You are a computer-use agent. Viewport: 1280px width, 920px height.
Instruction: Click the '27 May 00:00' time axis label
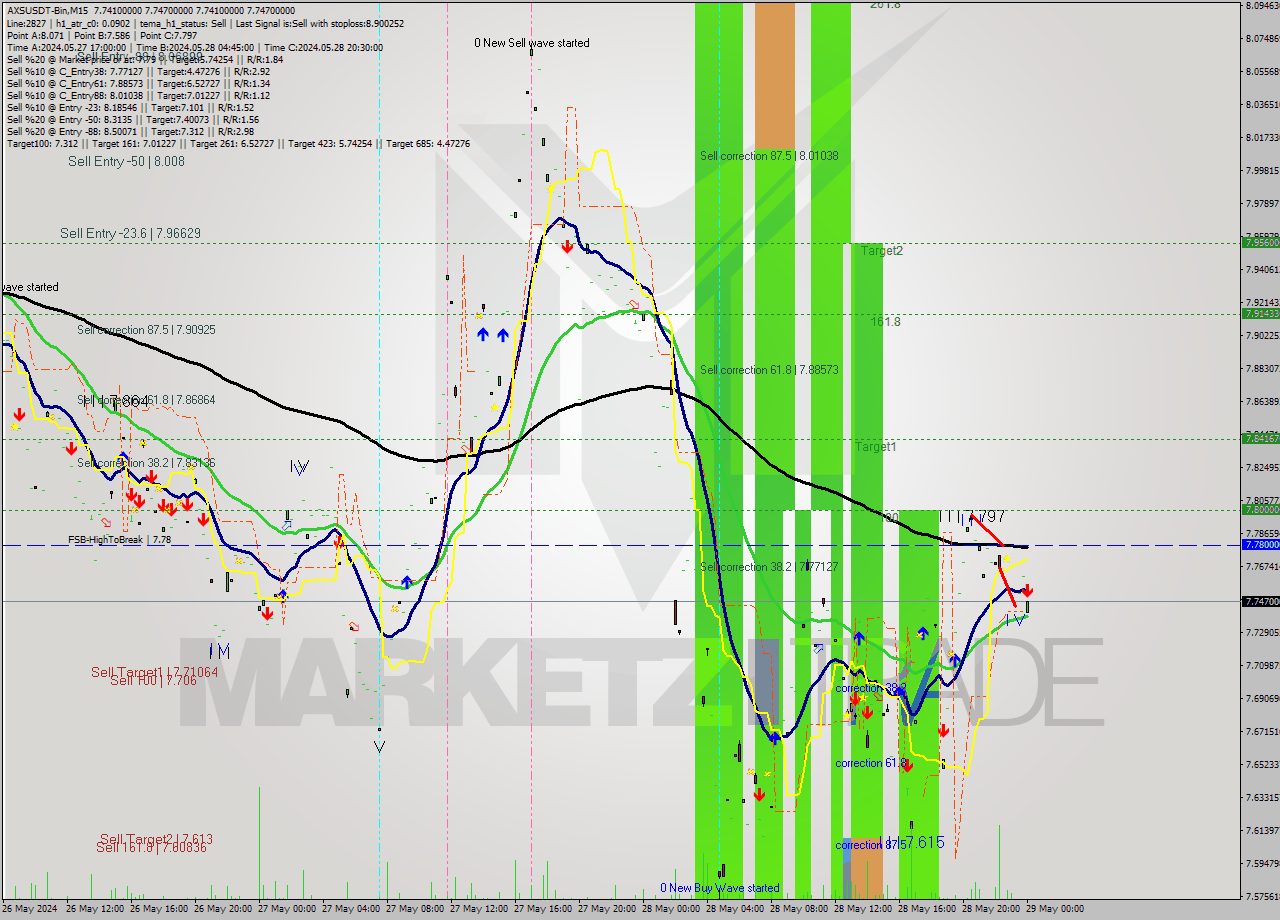pos(288,909)
